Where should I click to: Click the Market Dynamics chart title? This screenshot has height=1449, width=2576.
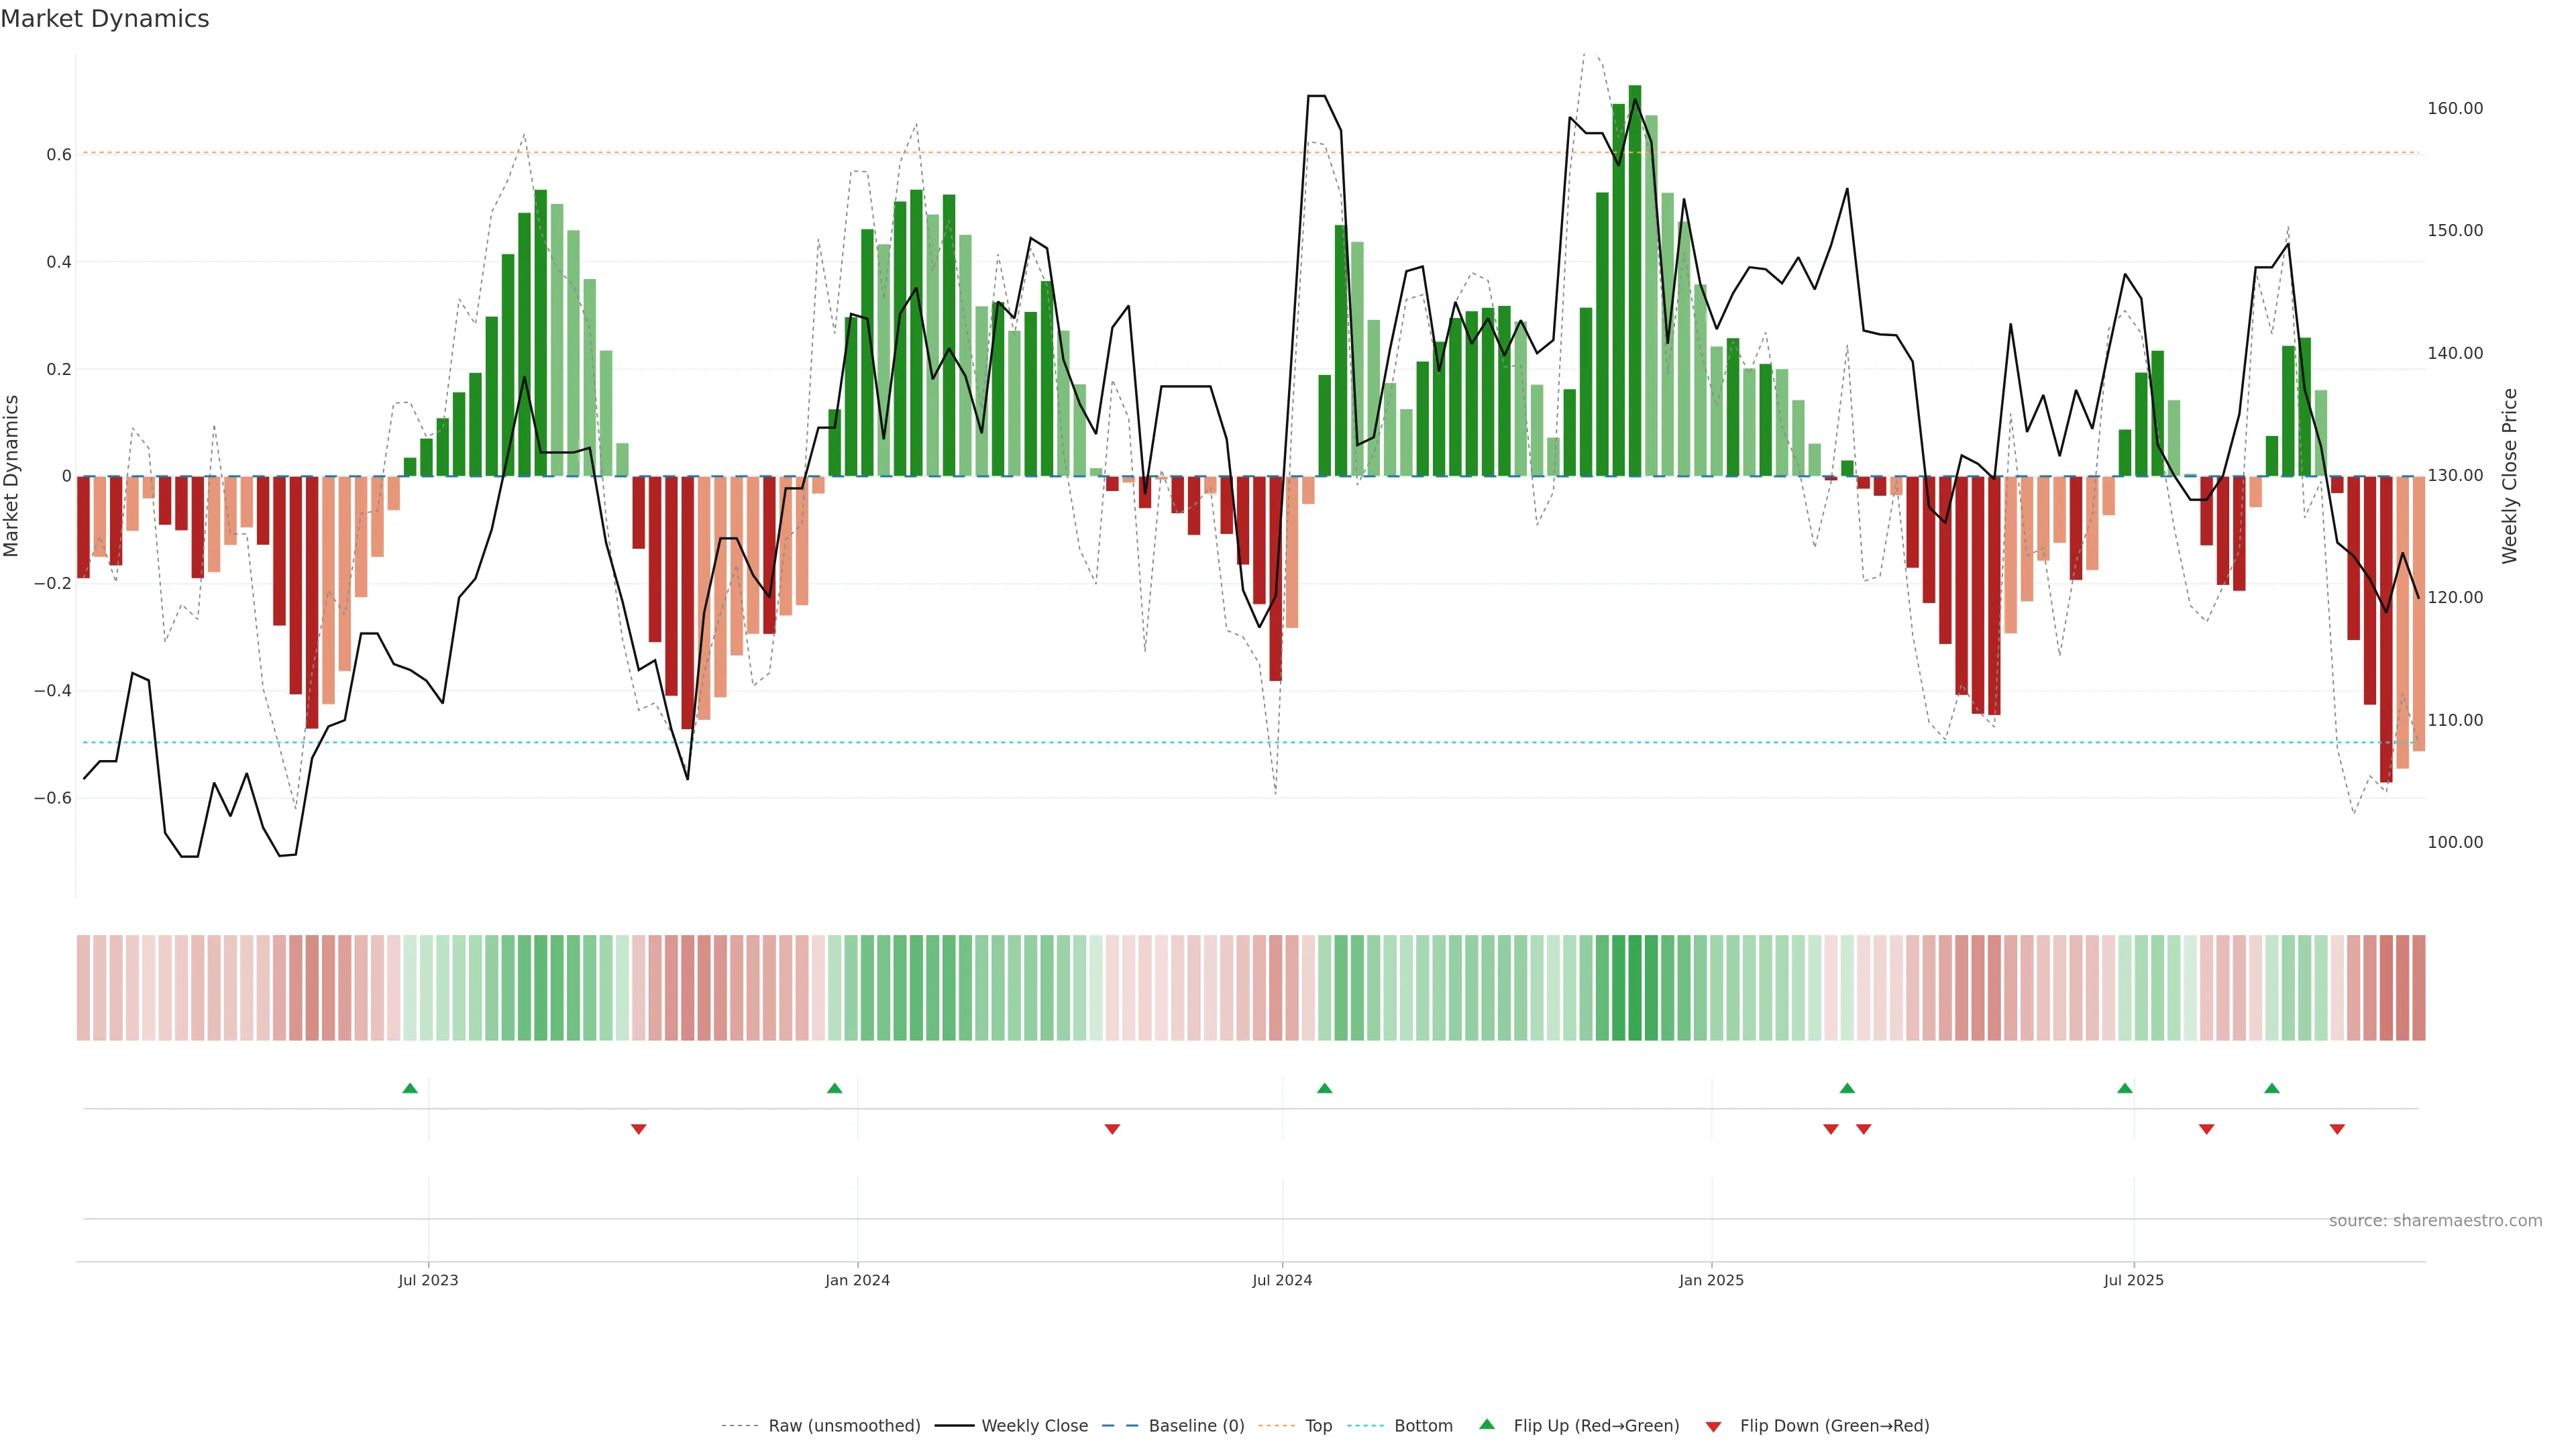tap(105, 19)
